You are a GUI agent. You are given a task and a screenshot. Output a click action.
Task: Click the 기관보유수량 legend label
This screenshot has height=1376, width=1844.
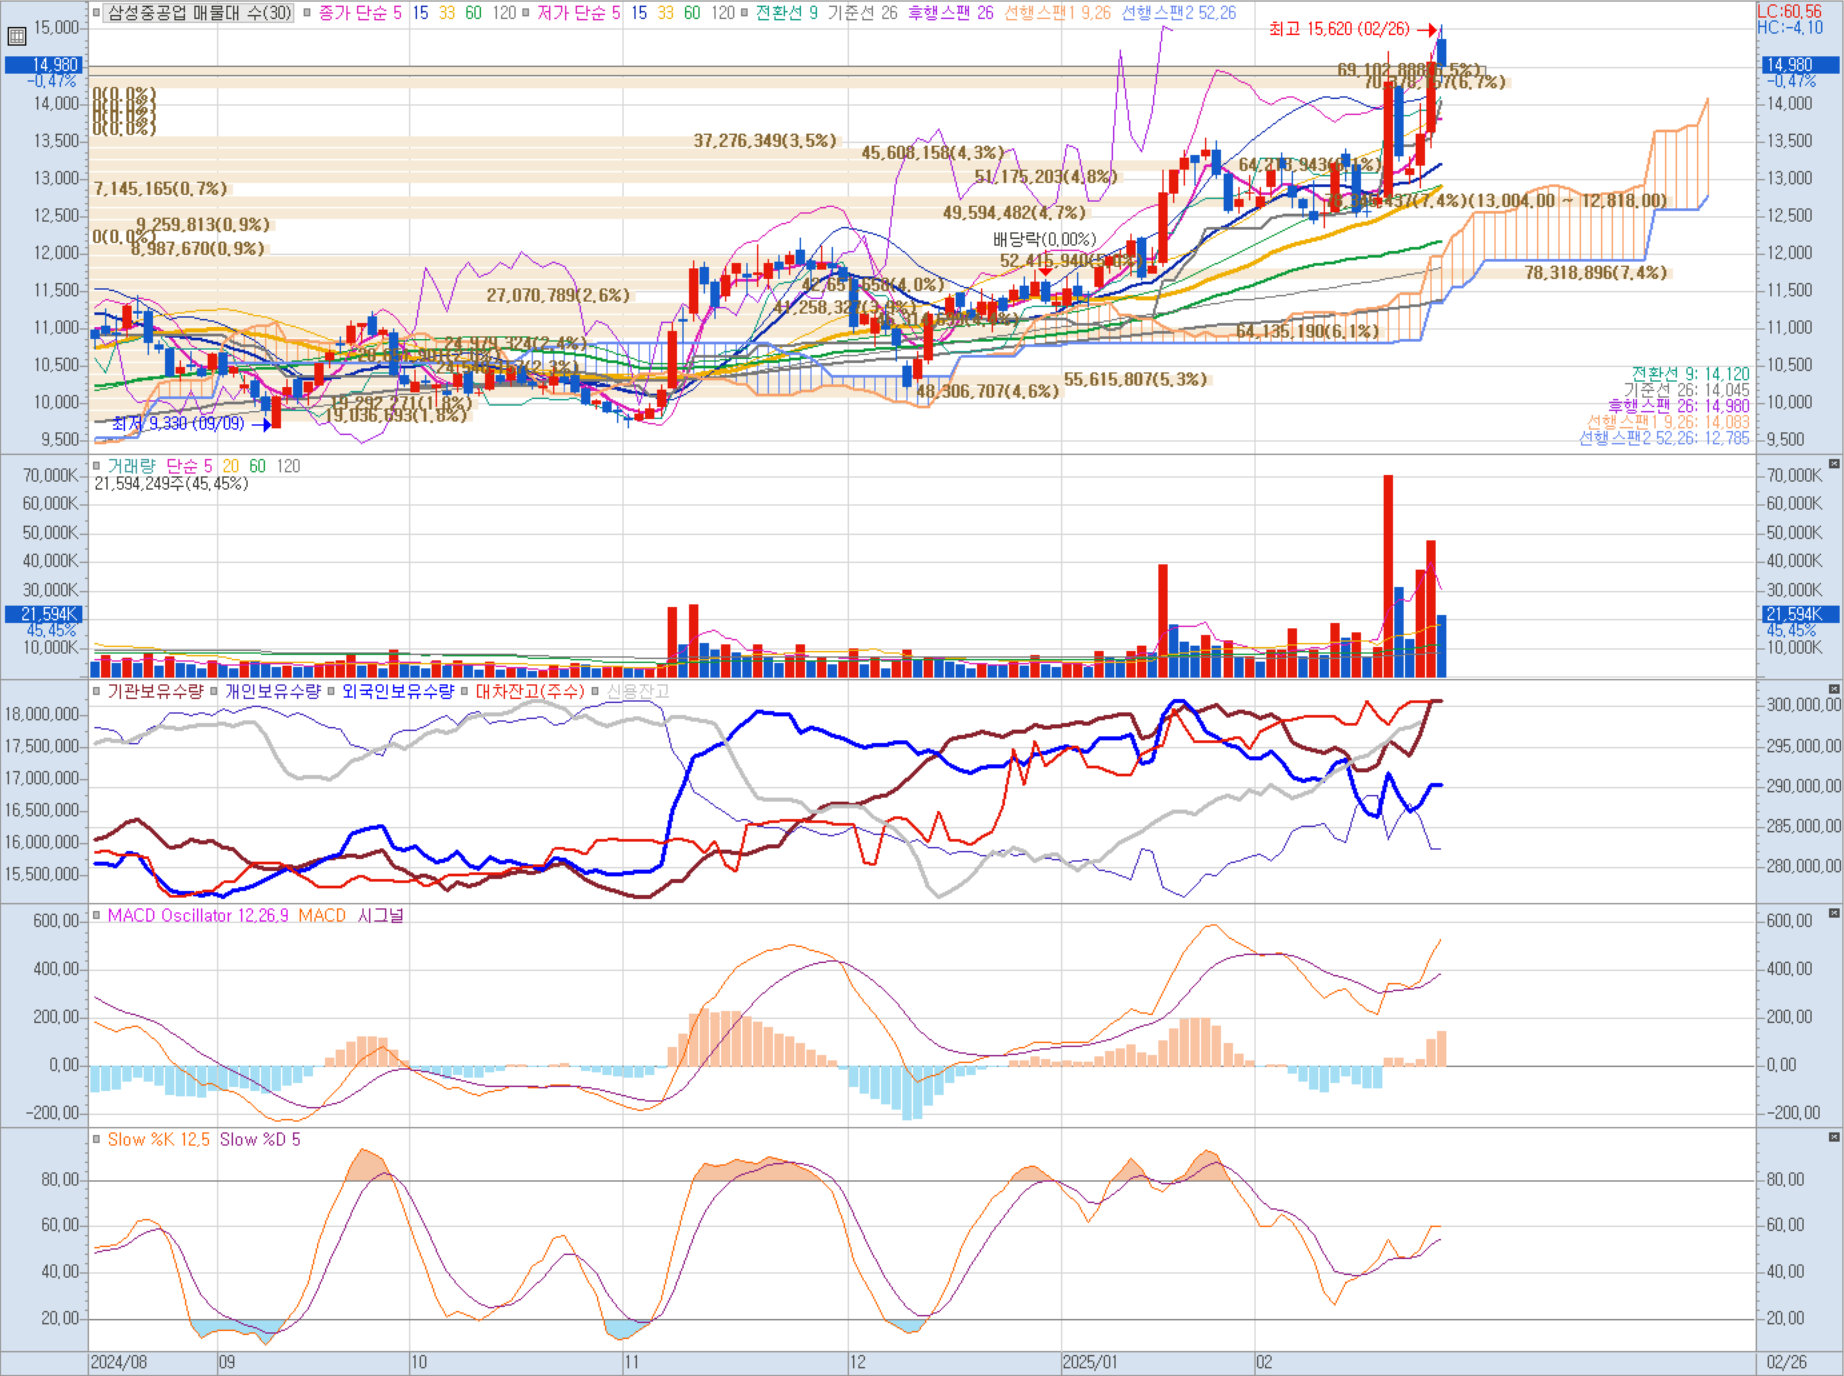[x=155, y=691]
